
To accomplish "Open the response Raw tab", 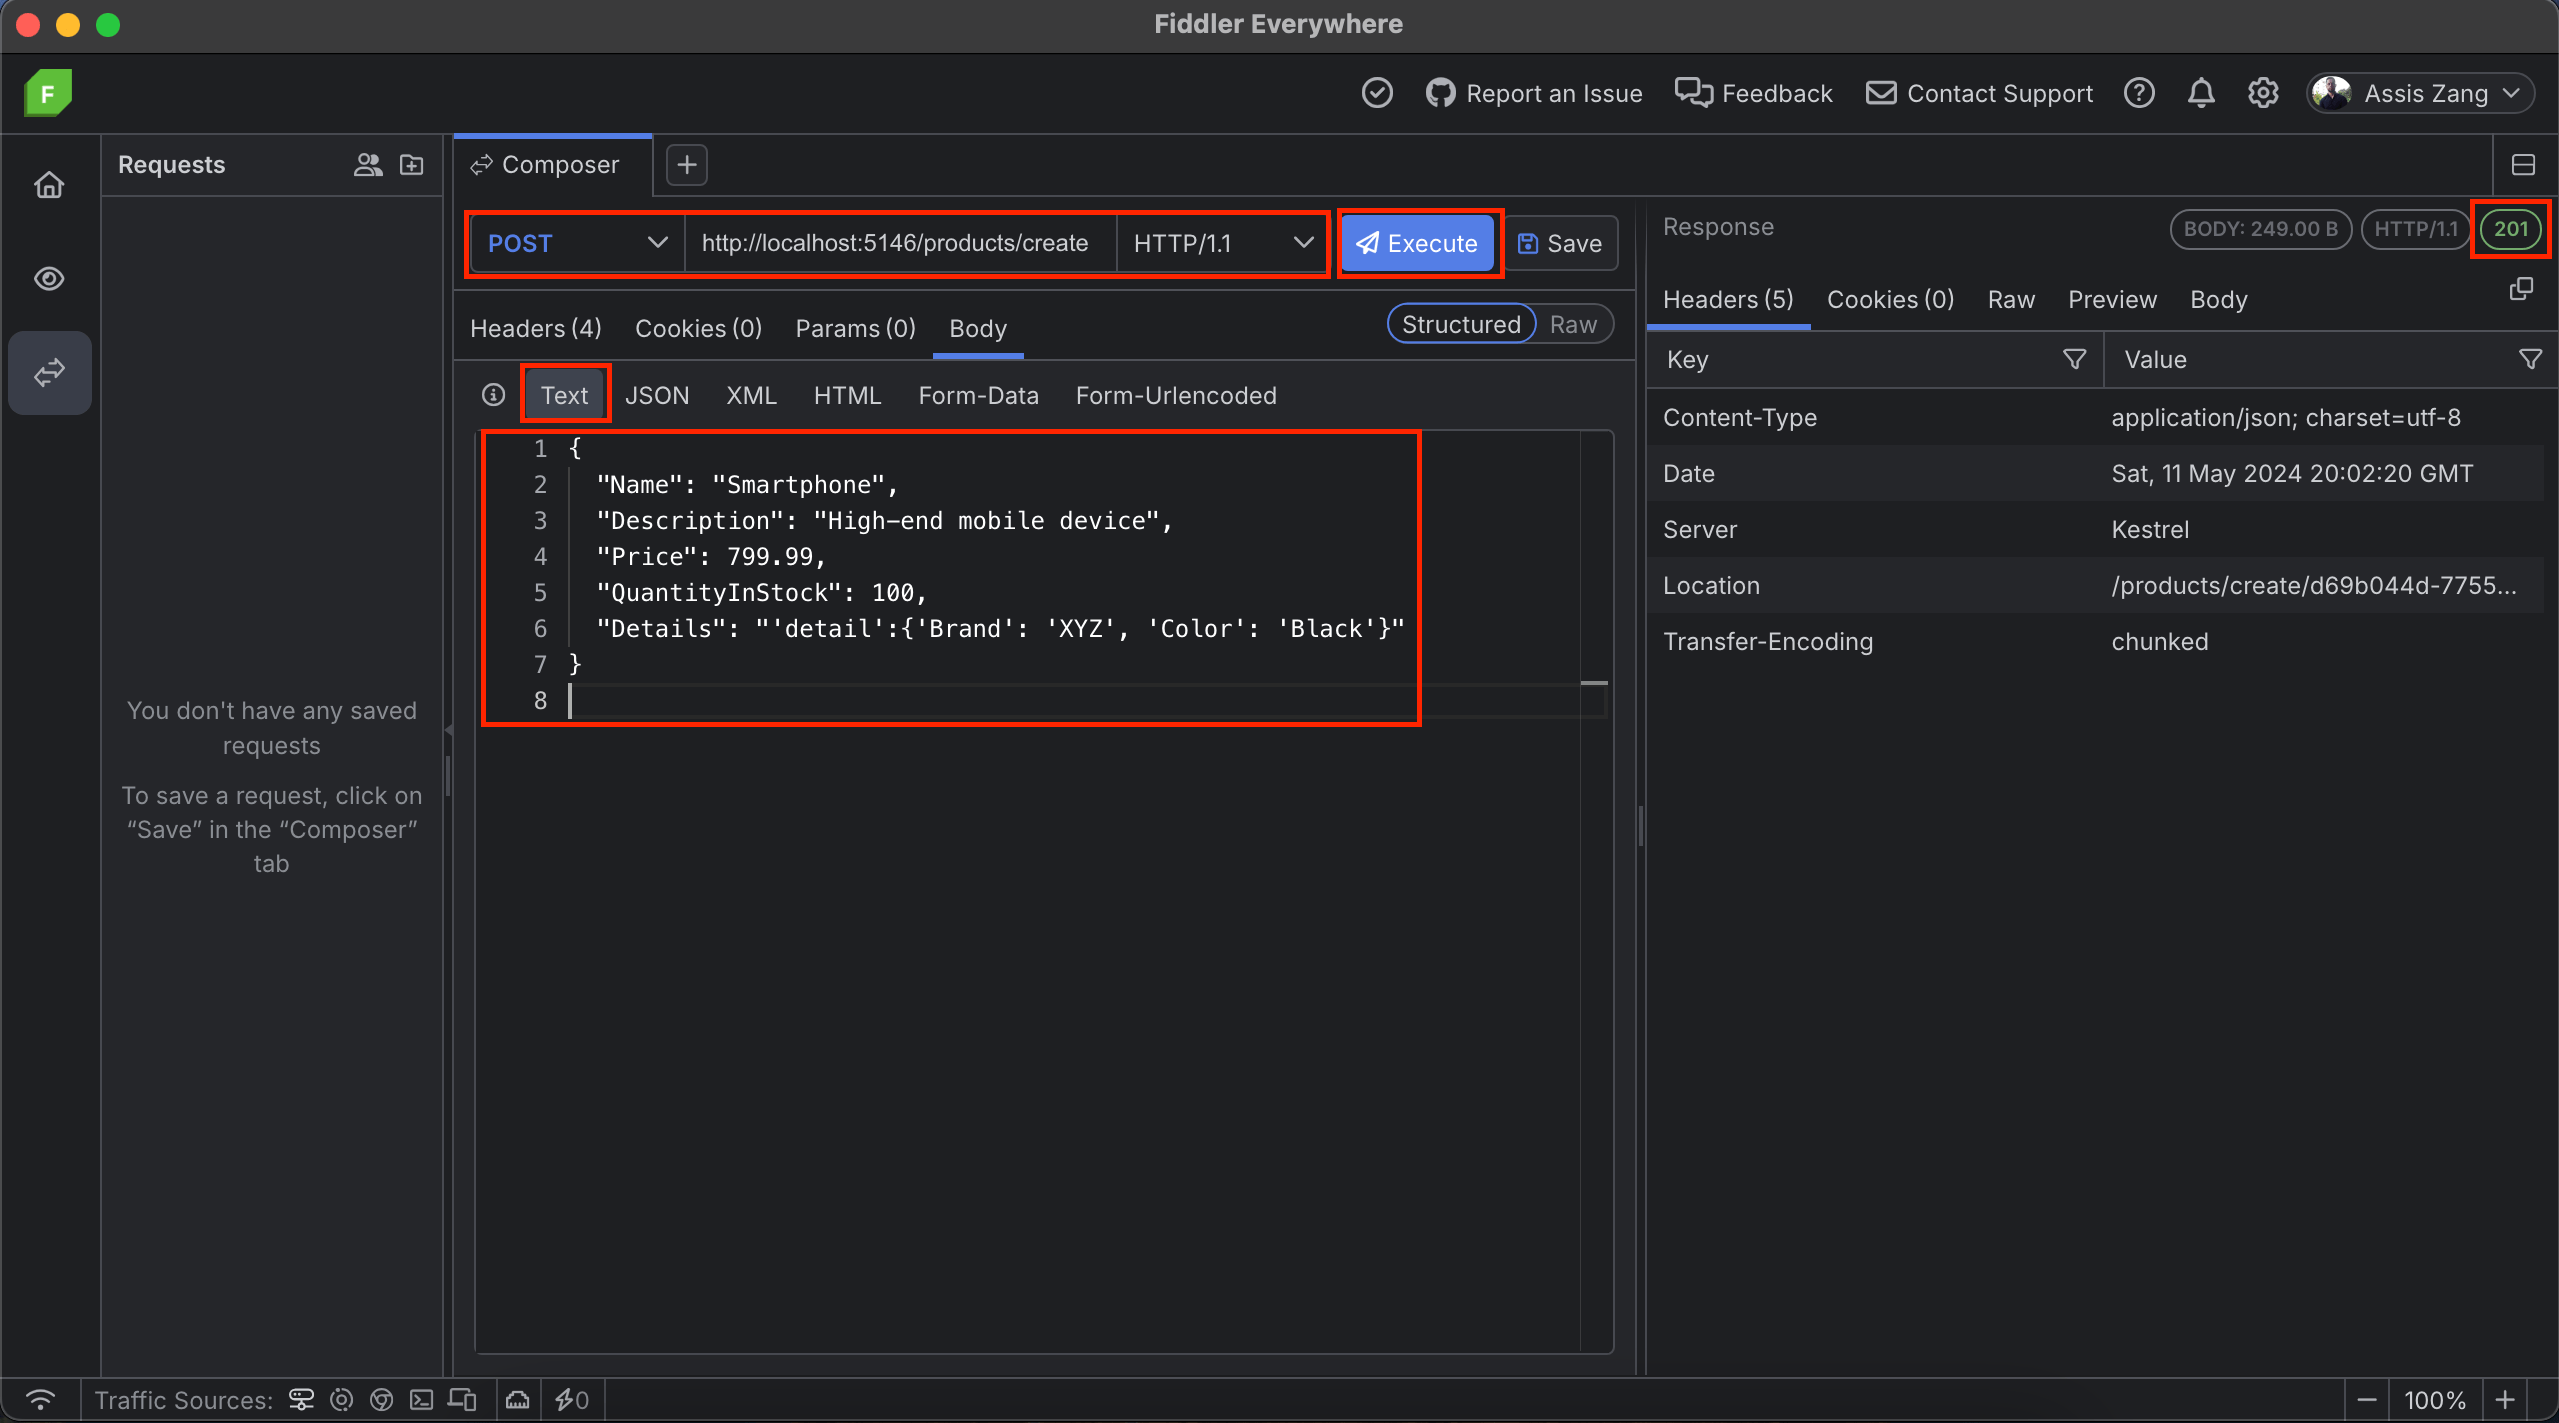I will 2011,299.
